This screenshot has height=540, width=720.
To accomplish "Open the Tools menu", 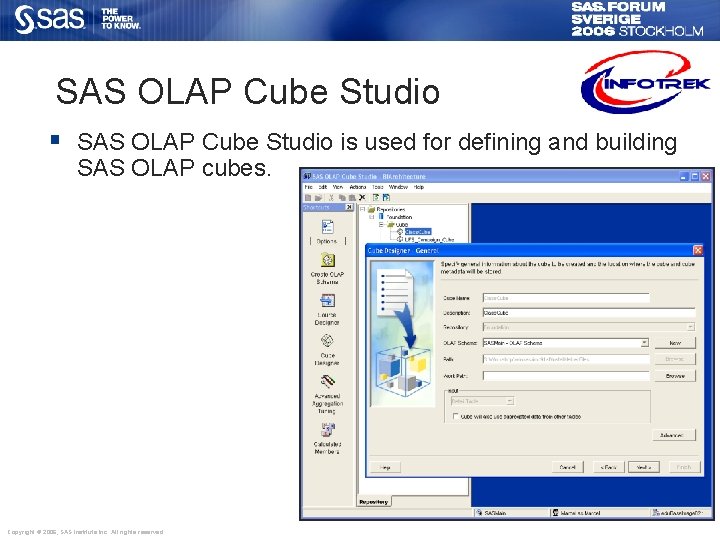I will point(377,187).
